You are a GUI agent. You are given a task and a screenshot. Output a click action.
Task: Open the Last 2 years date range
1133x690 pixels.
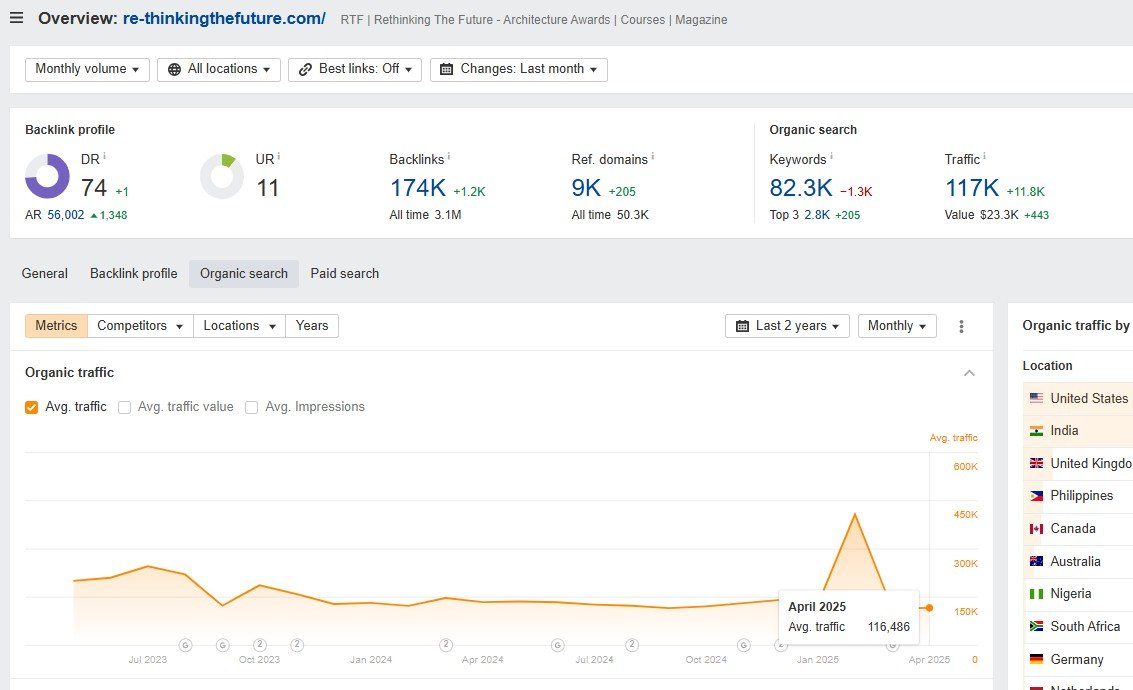point(787,326)
